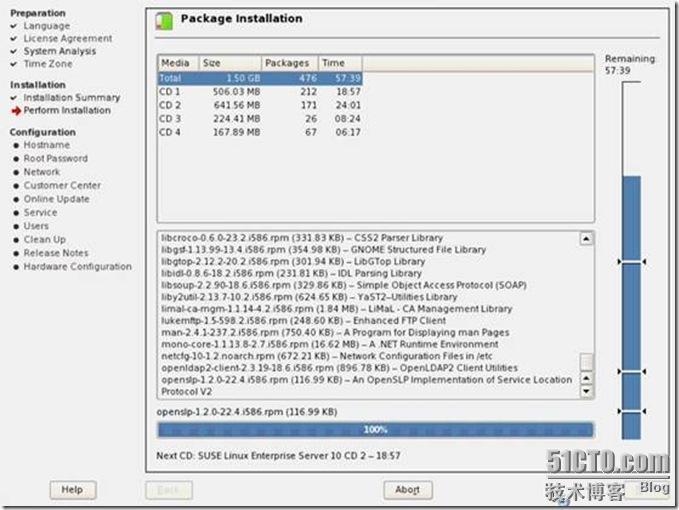The height and width of the screenshot is (510, 679).
Task: Click the bullet beside Root Password
Action: tap(16, 159)
